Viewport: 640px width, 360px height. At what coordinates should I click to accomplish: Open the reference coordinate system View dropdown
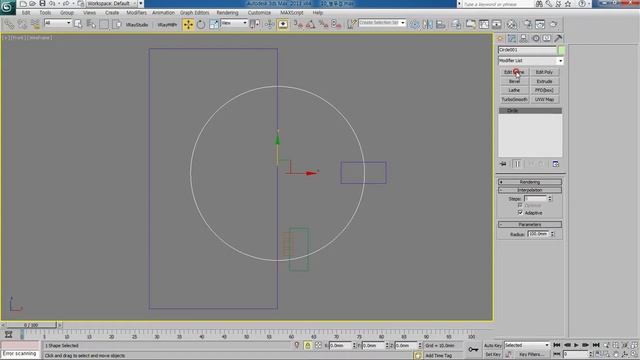pos(234,23)
